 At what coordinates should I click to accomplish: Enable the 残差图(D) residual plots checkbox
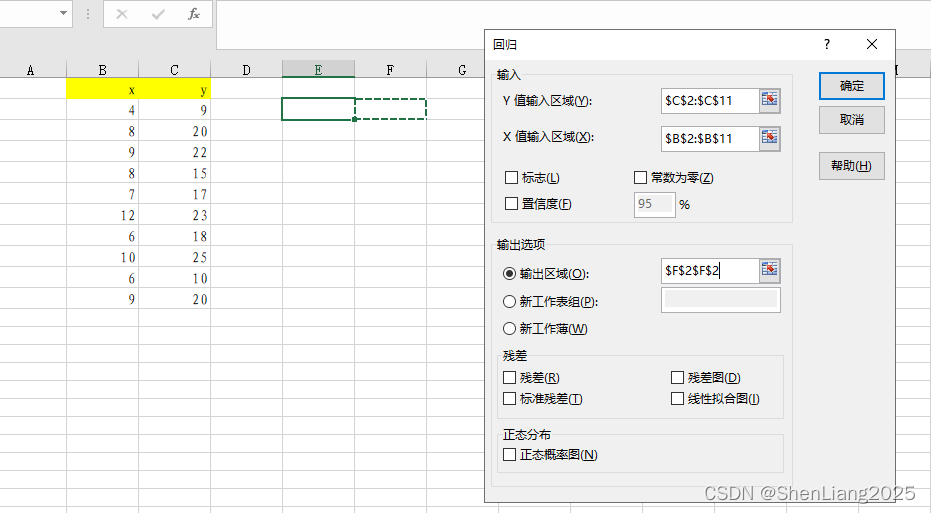(677, 378)
